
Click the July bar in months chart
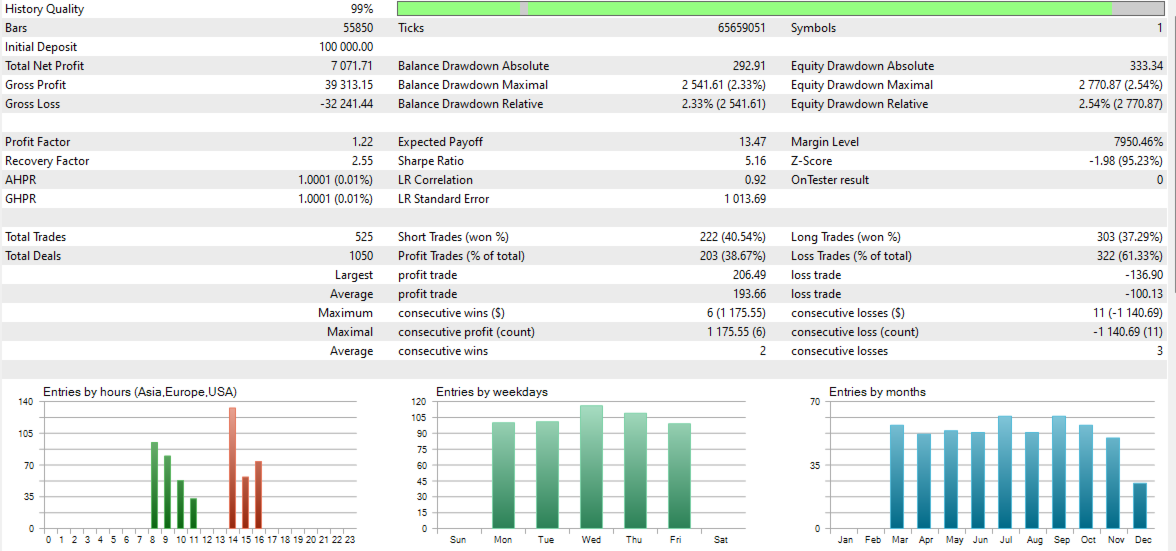[x=1005, y=472]
